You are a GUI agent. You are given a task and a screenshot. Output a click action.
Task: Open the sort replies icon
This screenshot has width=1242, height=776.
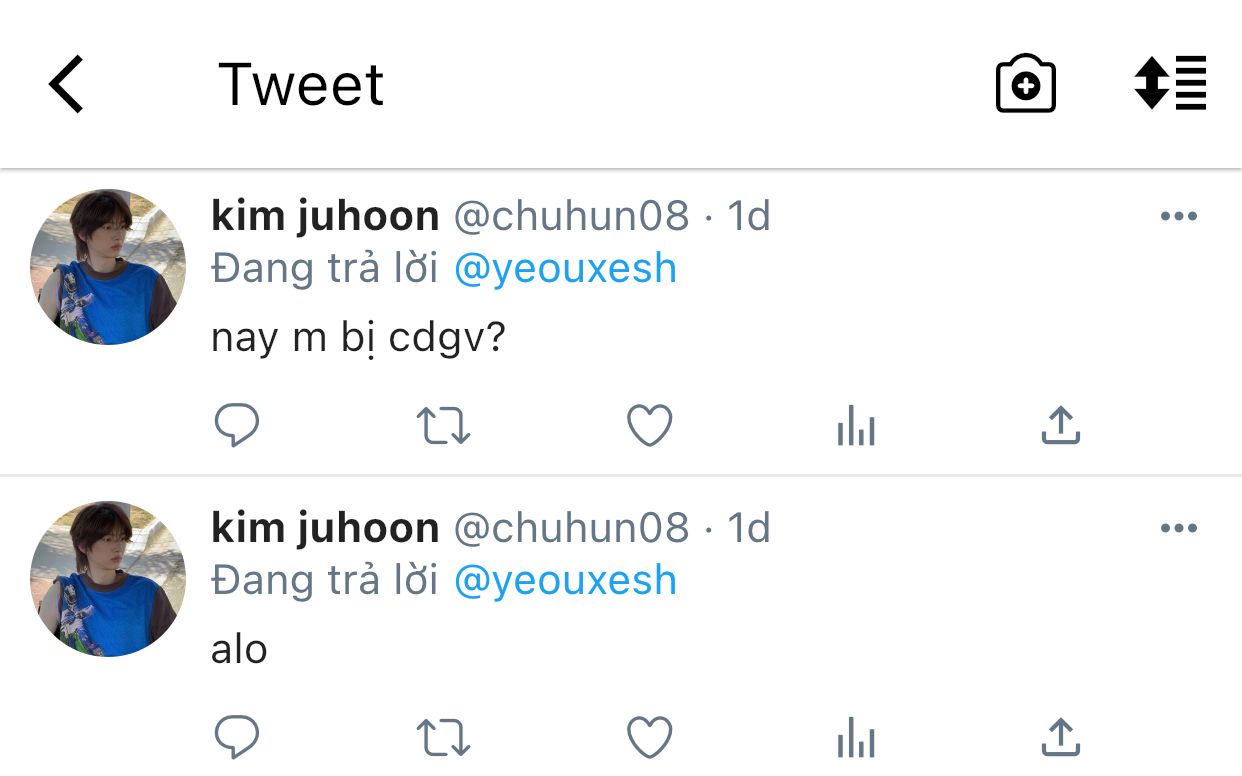[x=1170, y=84]
